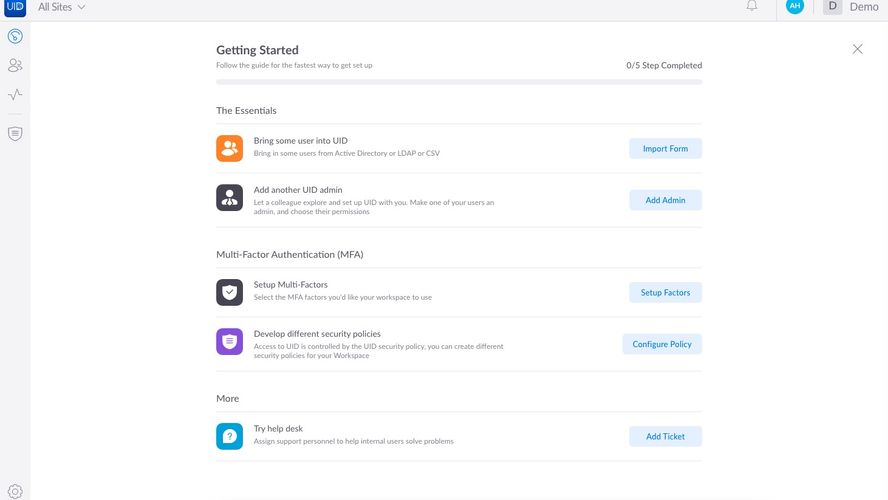Expand the All Sites dropdown
888x500 pixels.
pyautogui.click(x=61, y=7)
